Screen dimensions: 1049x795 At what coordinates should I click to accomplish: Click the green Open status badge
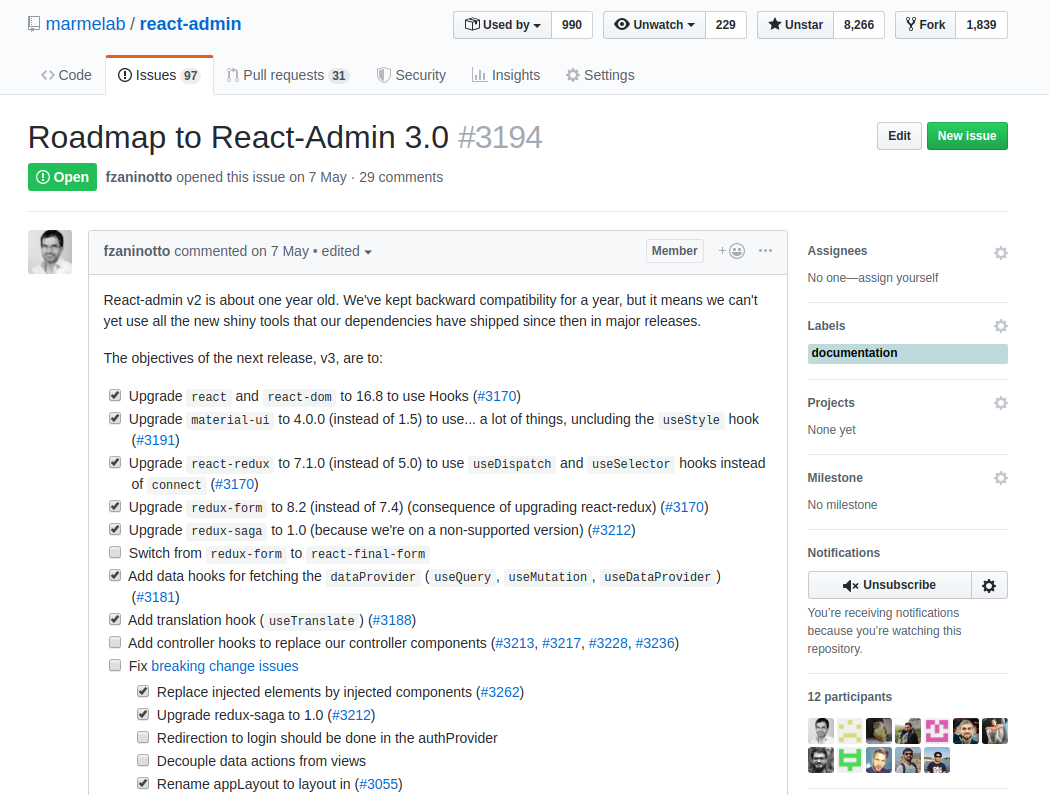tap(62, 177)
